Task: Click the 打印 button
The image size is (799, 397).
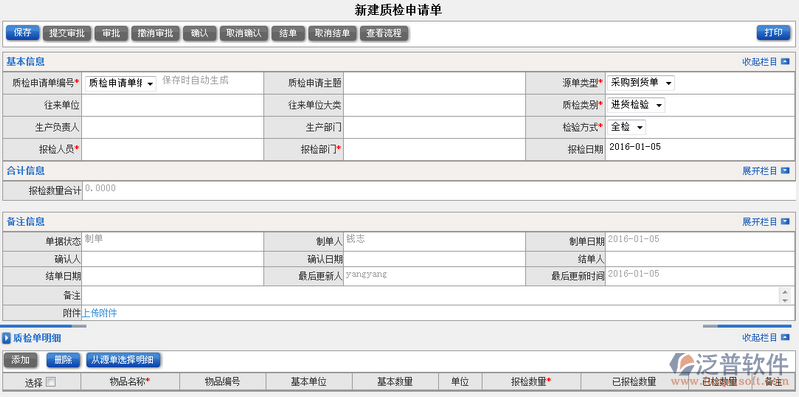Action: [773, 33]
